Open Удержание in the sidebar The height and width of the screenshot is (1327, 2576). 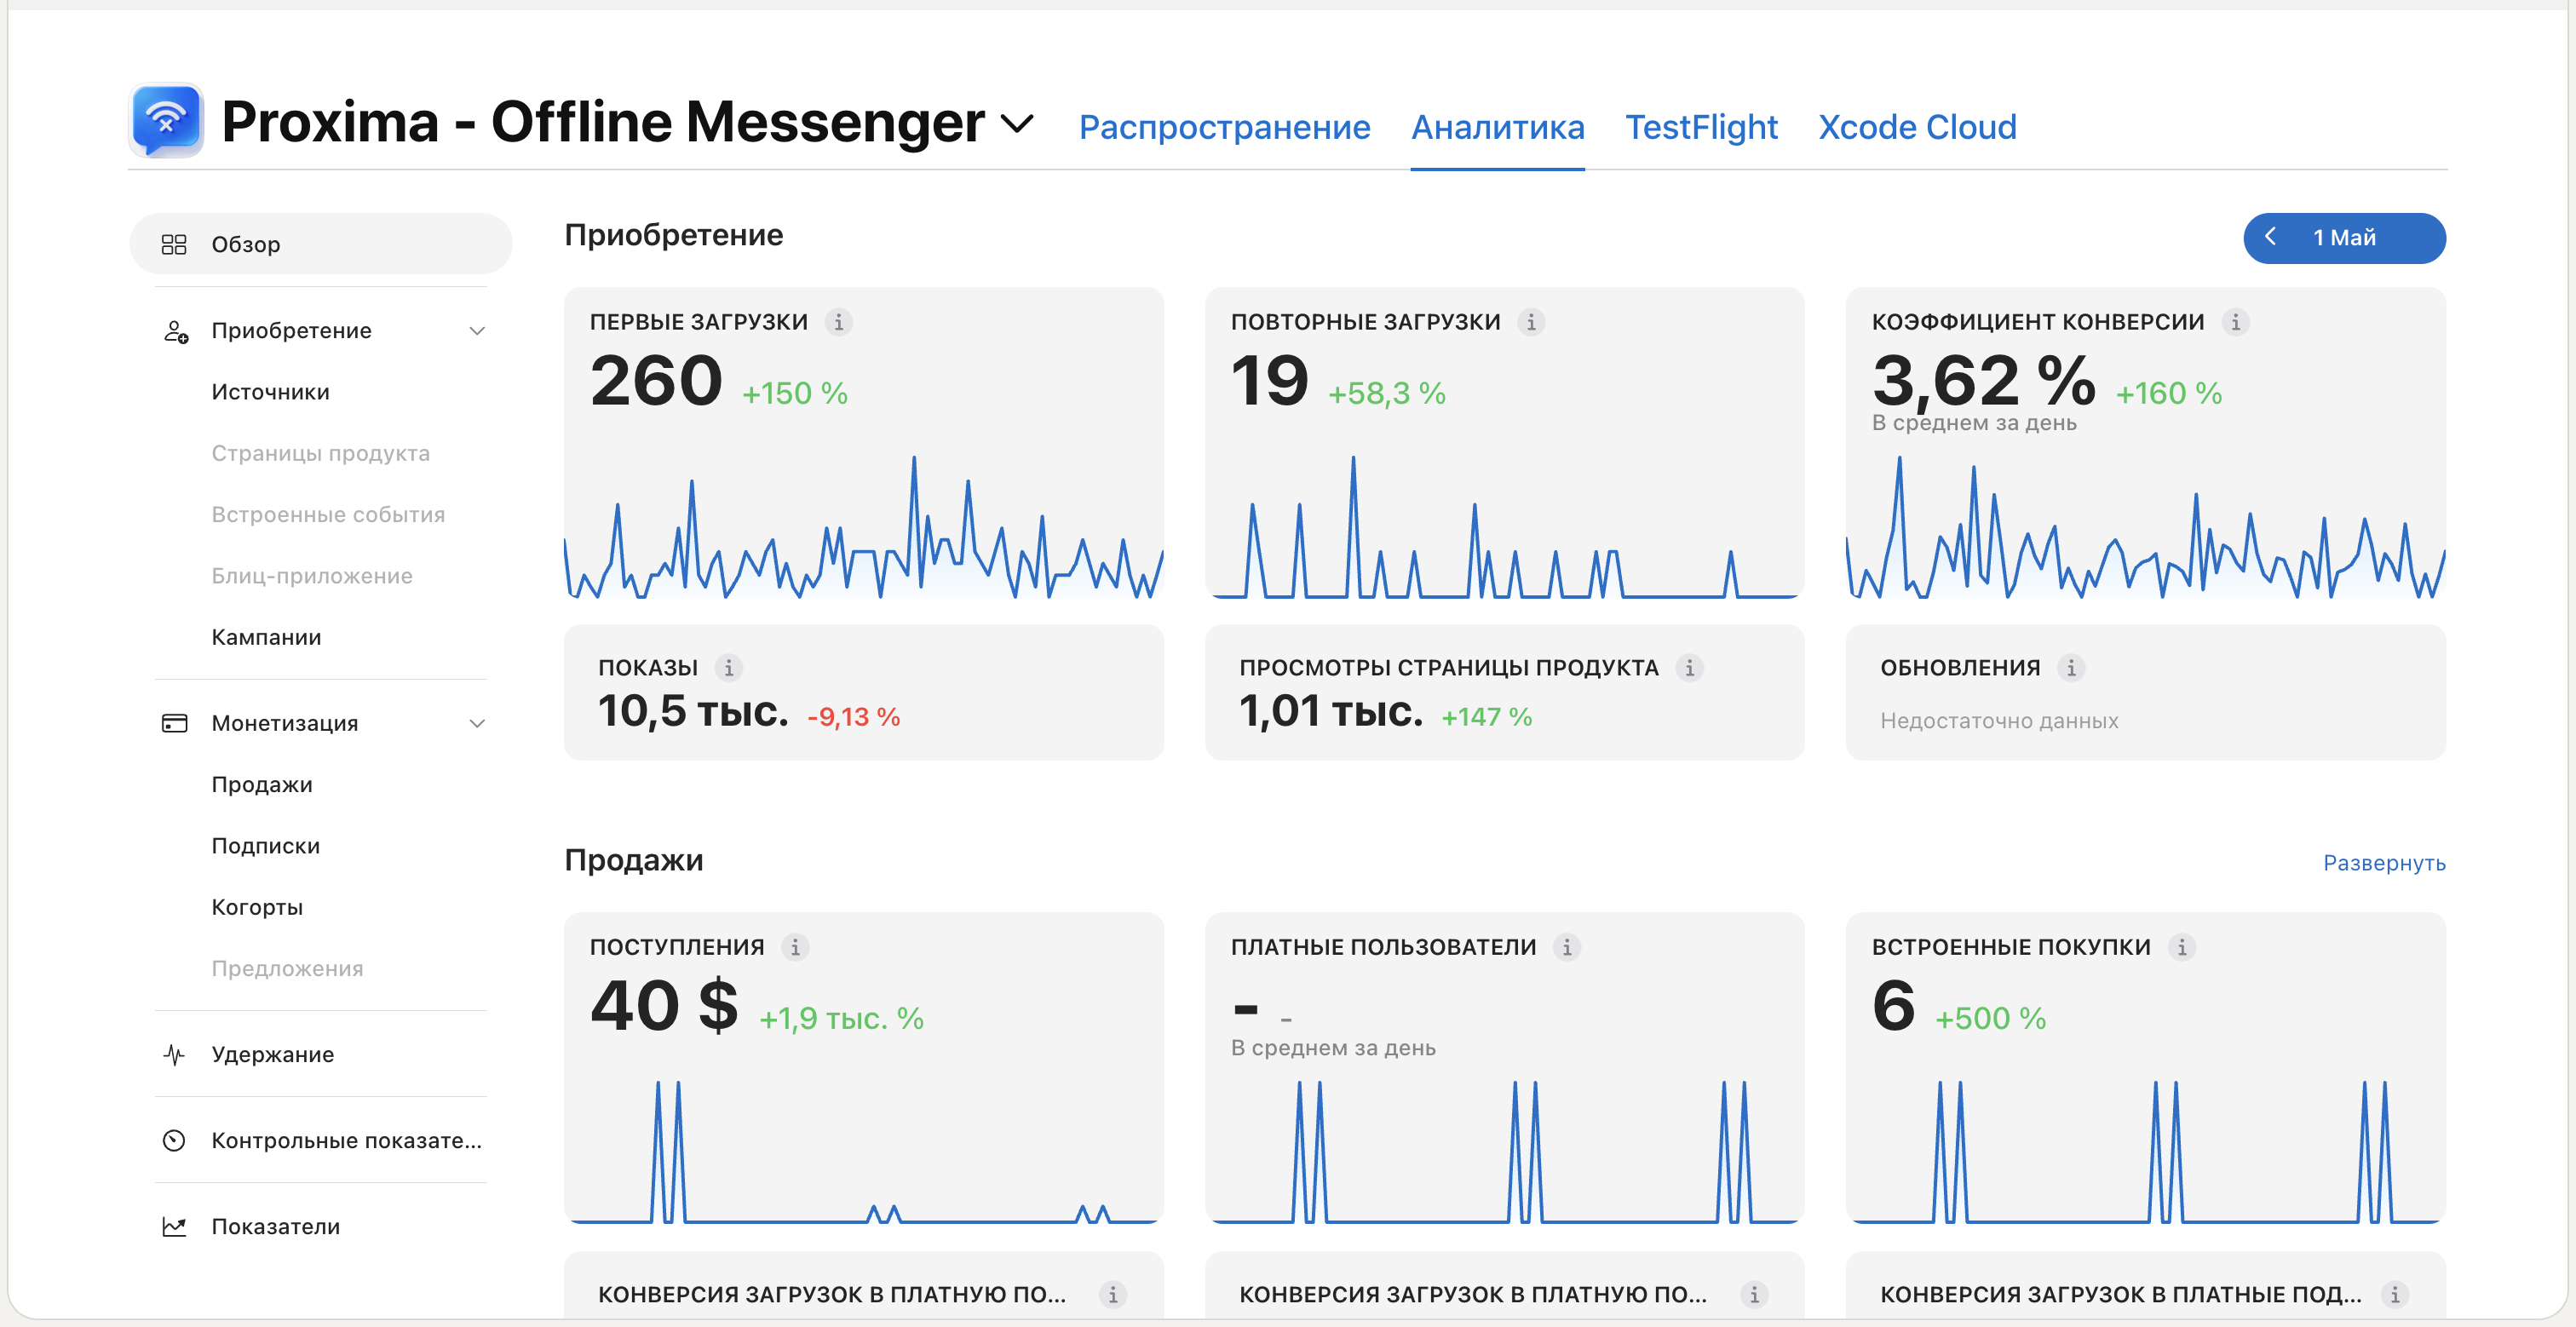pos(272,1054)
